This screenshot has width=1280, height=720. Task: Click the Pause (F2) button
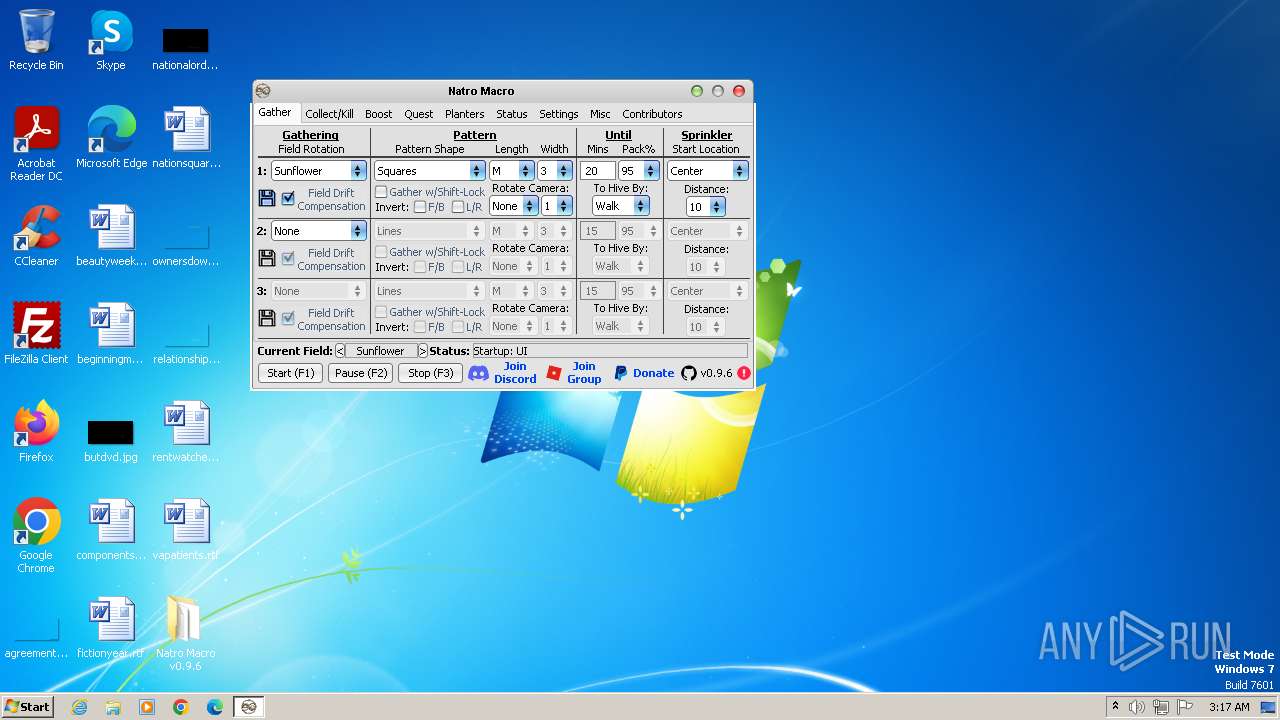click(360, 373)
